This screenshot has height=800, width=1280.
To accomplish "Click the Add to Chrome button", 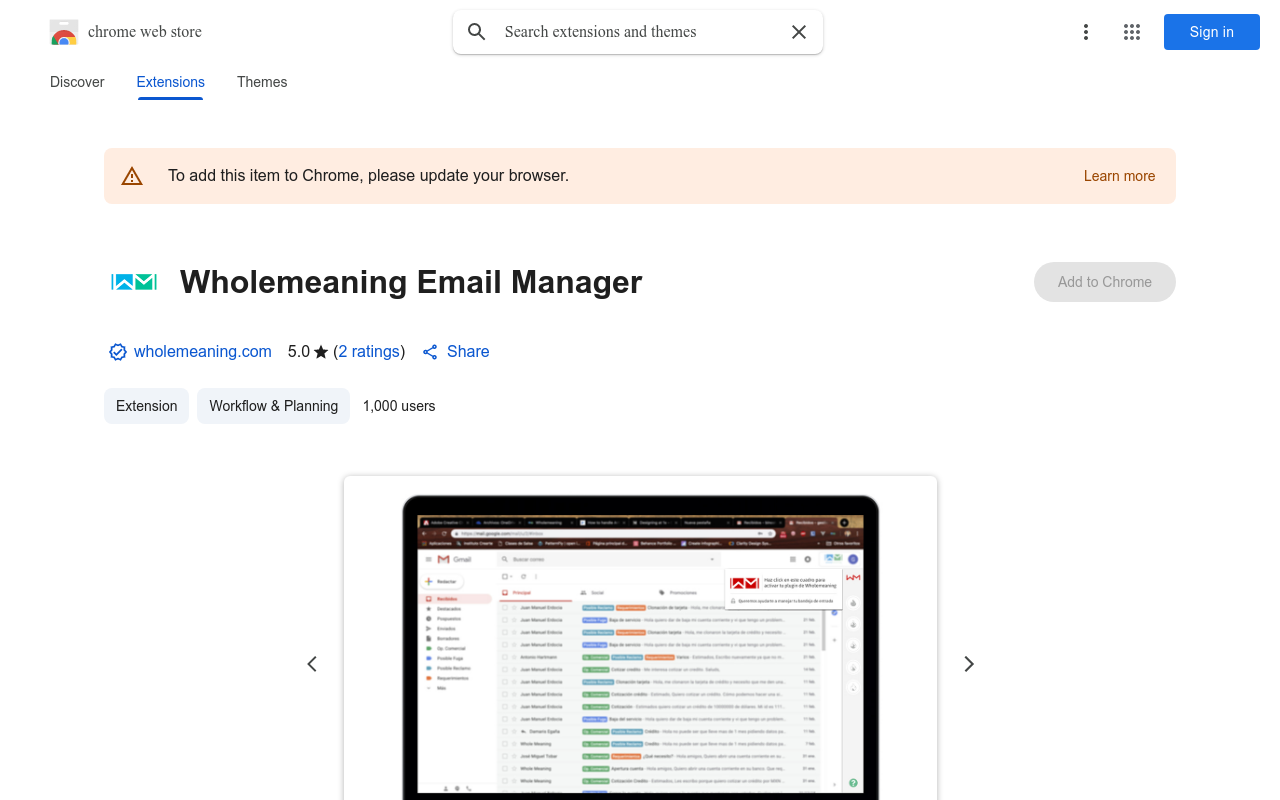I will 1105,282.
